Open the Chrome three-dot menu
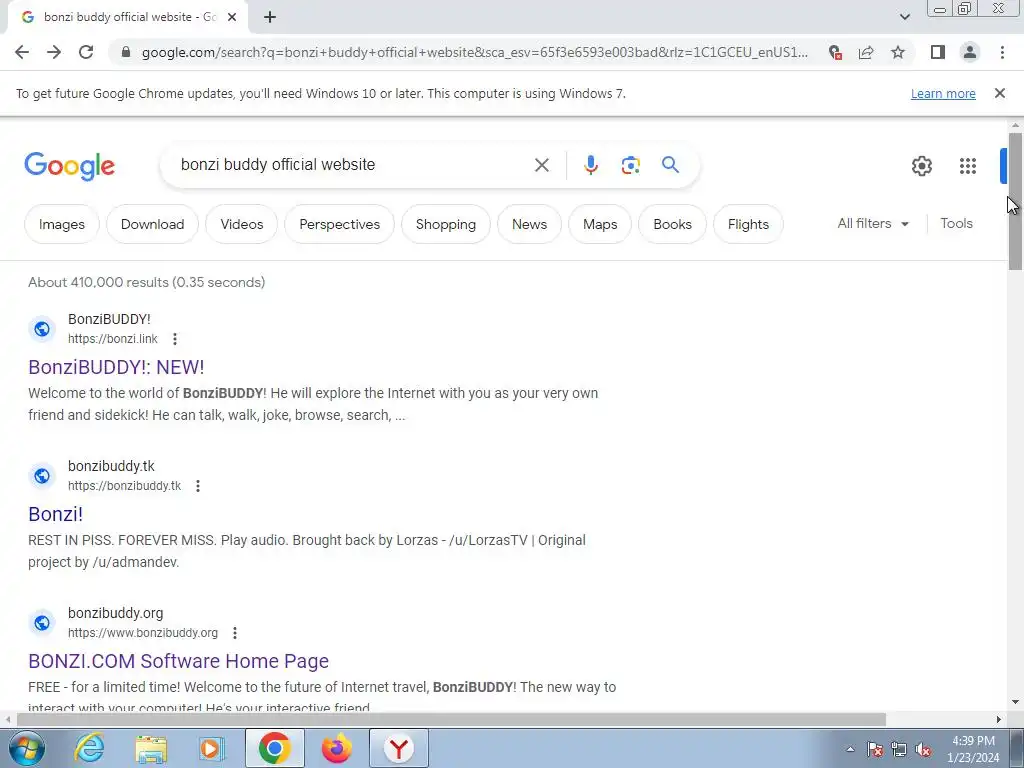Viewport: 1024px width, 768px height. [1002, 52]
